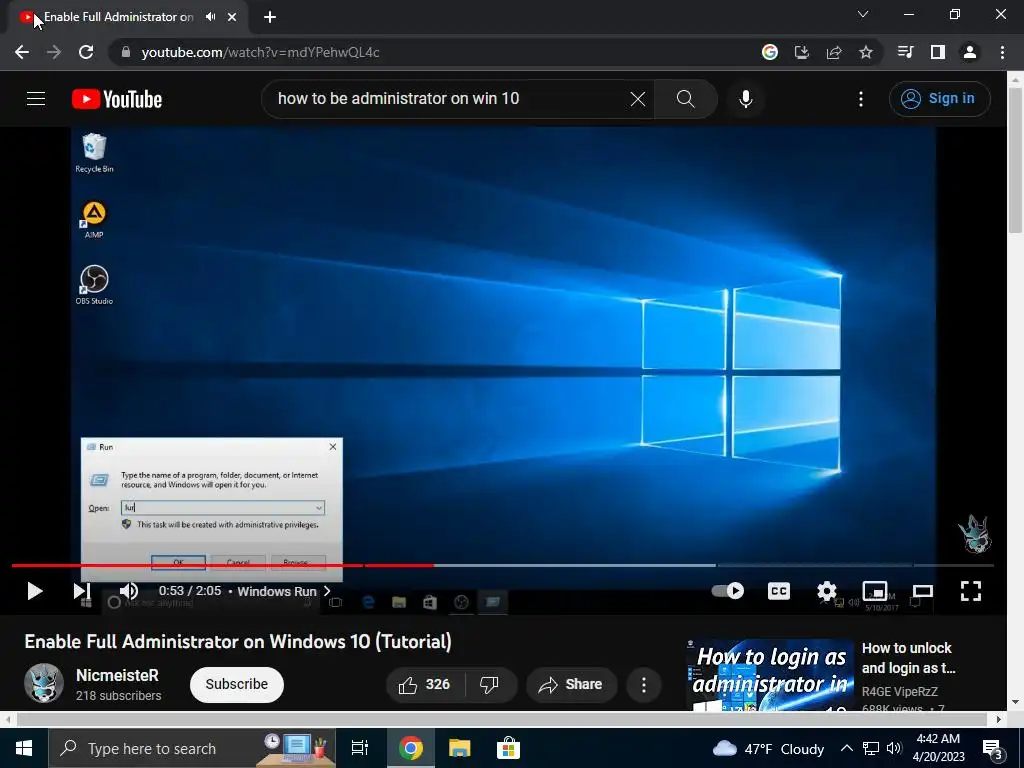Search with voice microphone

click(x=746, y=99)
